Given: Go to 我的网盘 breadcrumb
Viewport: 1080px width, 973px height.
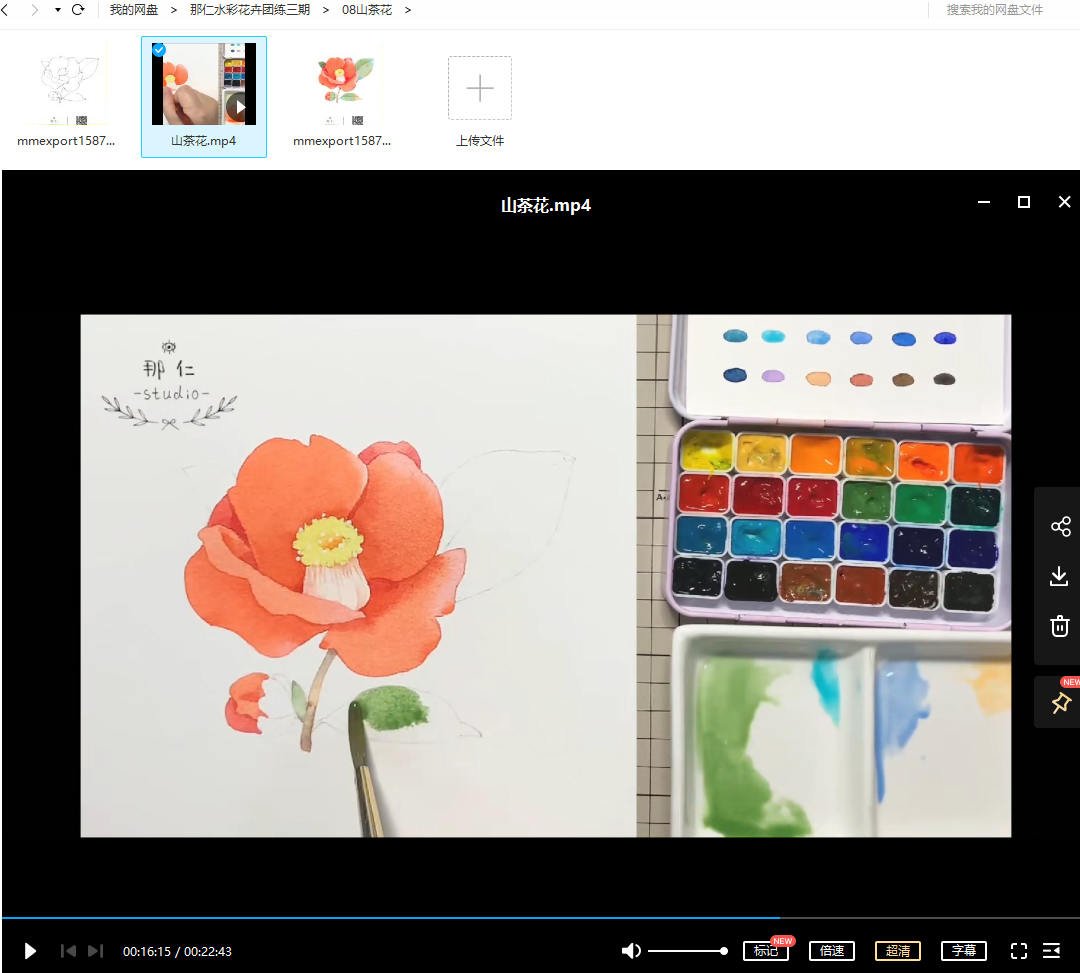Looking at the screenshot, I should (134, 10).
